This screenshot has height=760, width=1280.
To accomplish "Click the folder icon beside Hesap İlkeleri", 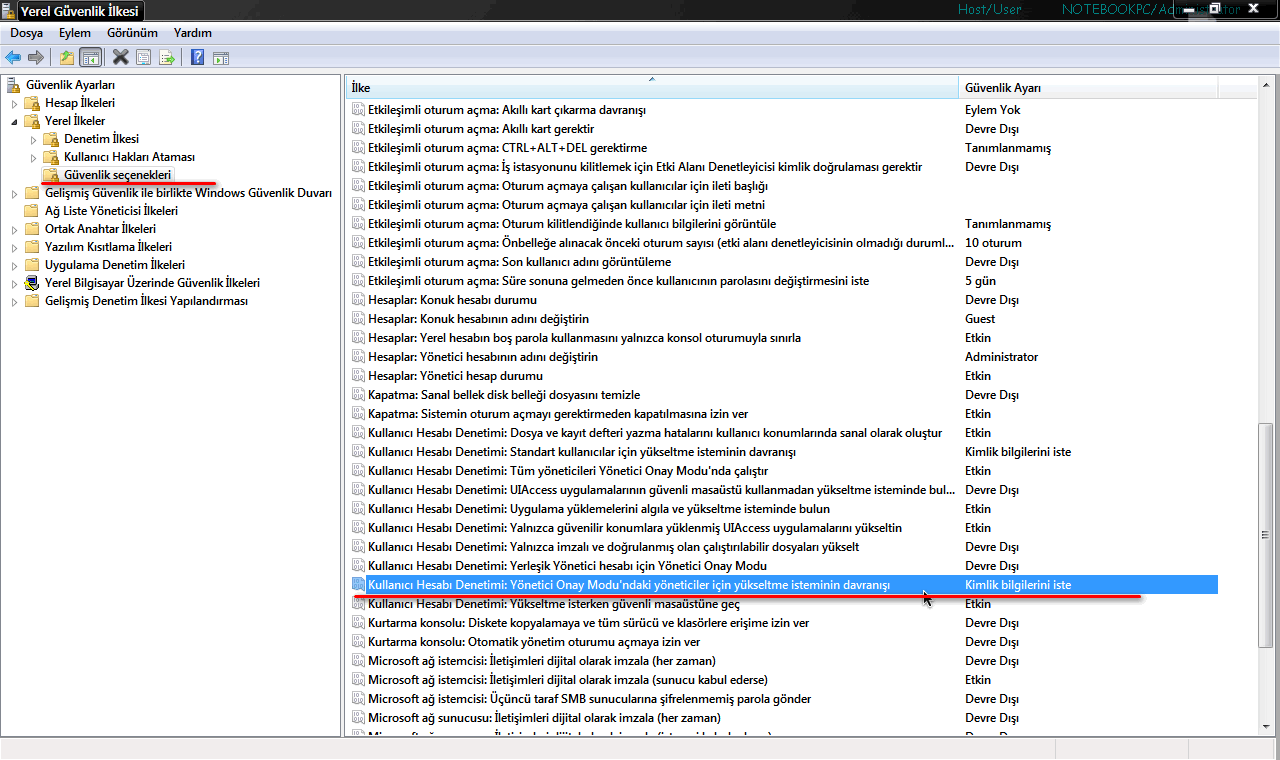I will (32, 103).
